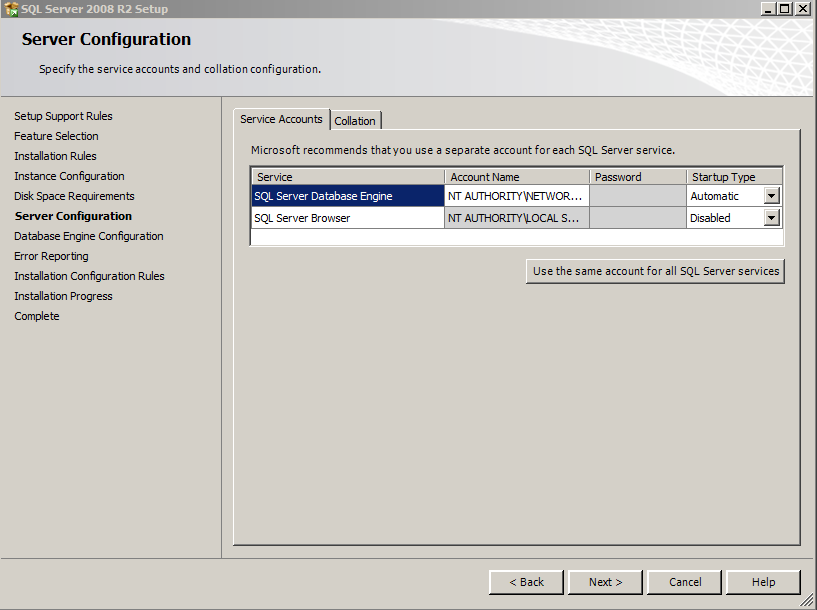The height and width of the screenshot is (610, 817).
Task: Click Installation Rules step in sidebar
Action: (x=55, y=156)
